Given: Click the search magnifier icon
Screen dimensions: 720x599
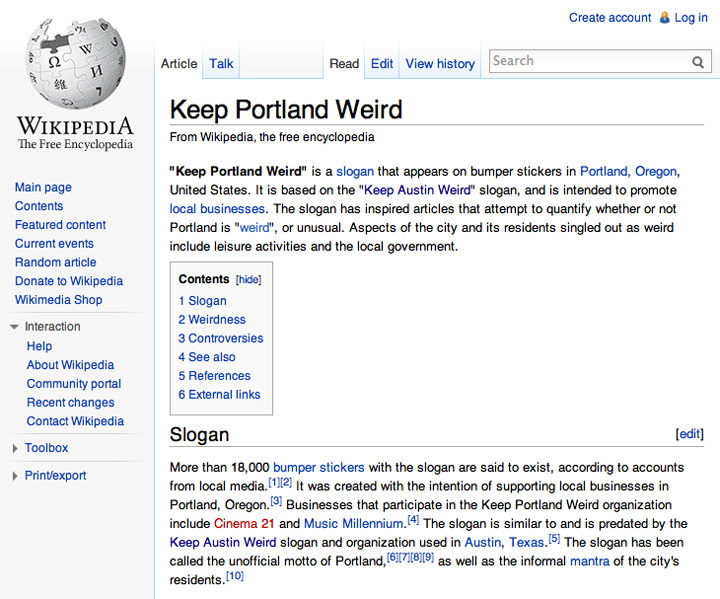Looking at the screenshot, I should (698, 62).
